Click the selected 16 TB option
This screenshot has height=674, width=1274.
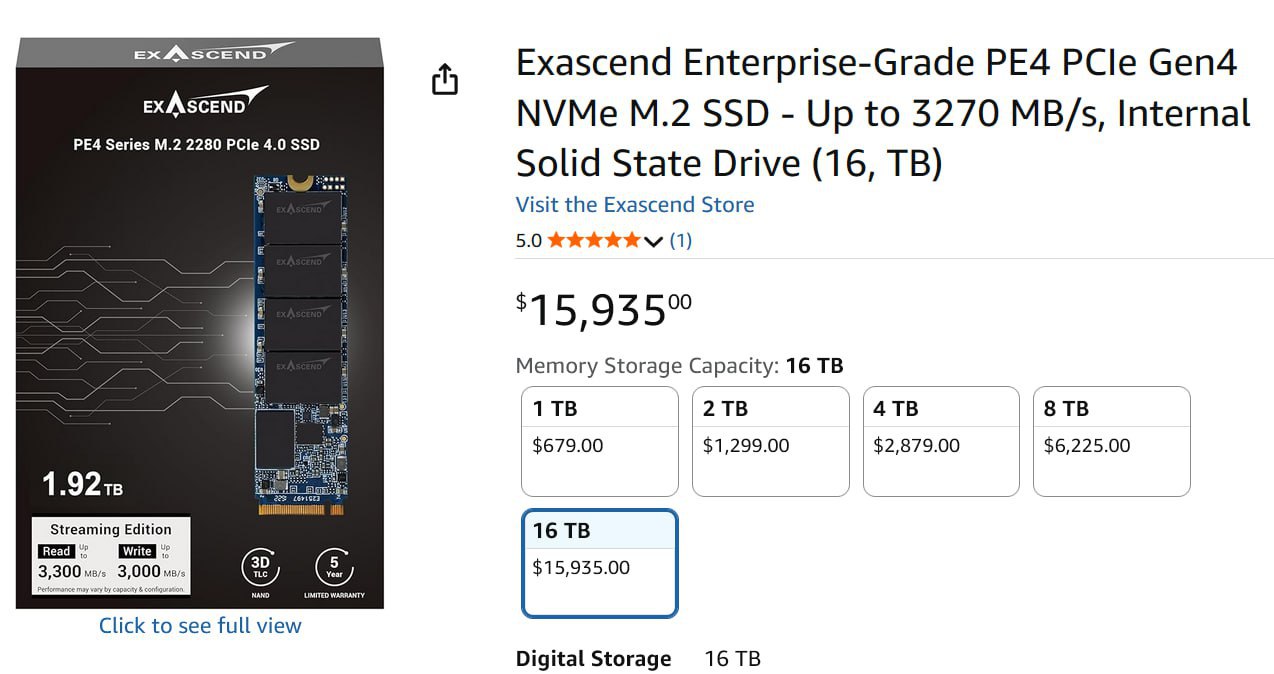(599, 563)
